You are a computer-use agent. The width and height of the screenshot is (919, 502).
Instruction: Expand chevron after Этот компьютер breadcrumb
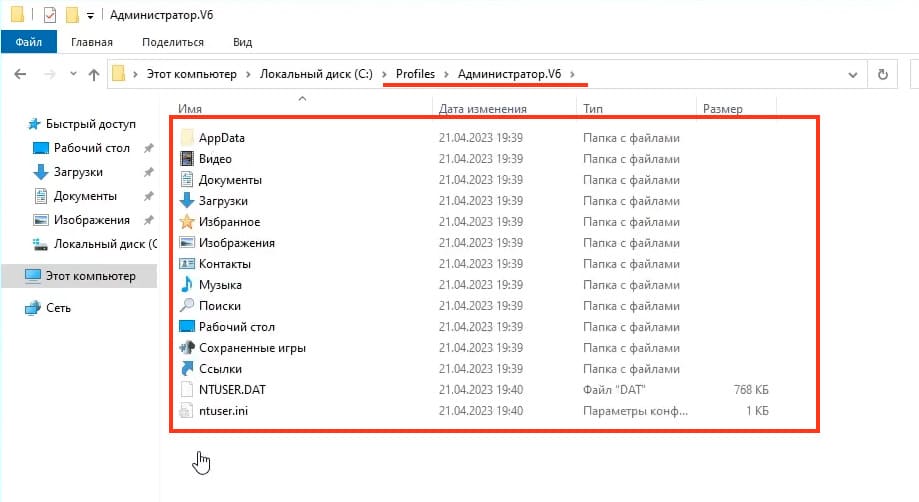(x=249, y=74)
